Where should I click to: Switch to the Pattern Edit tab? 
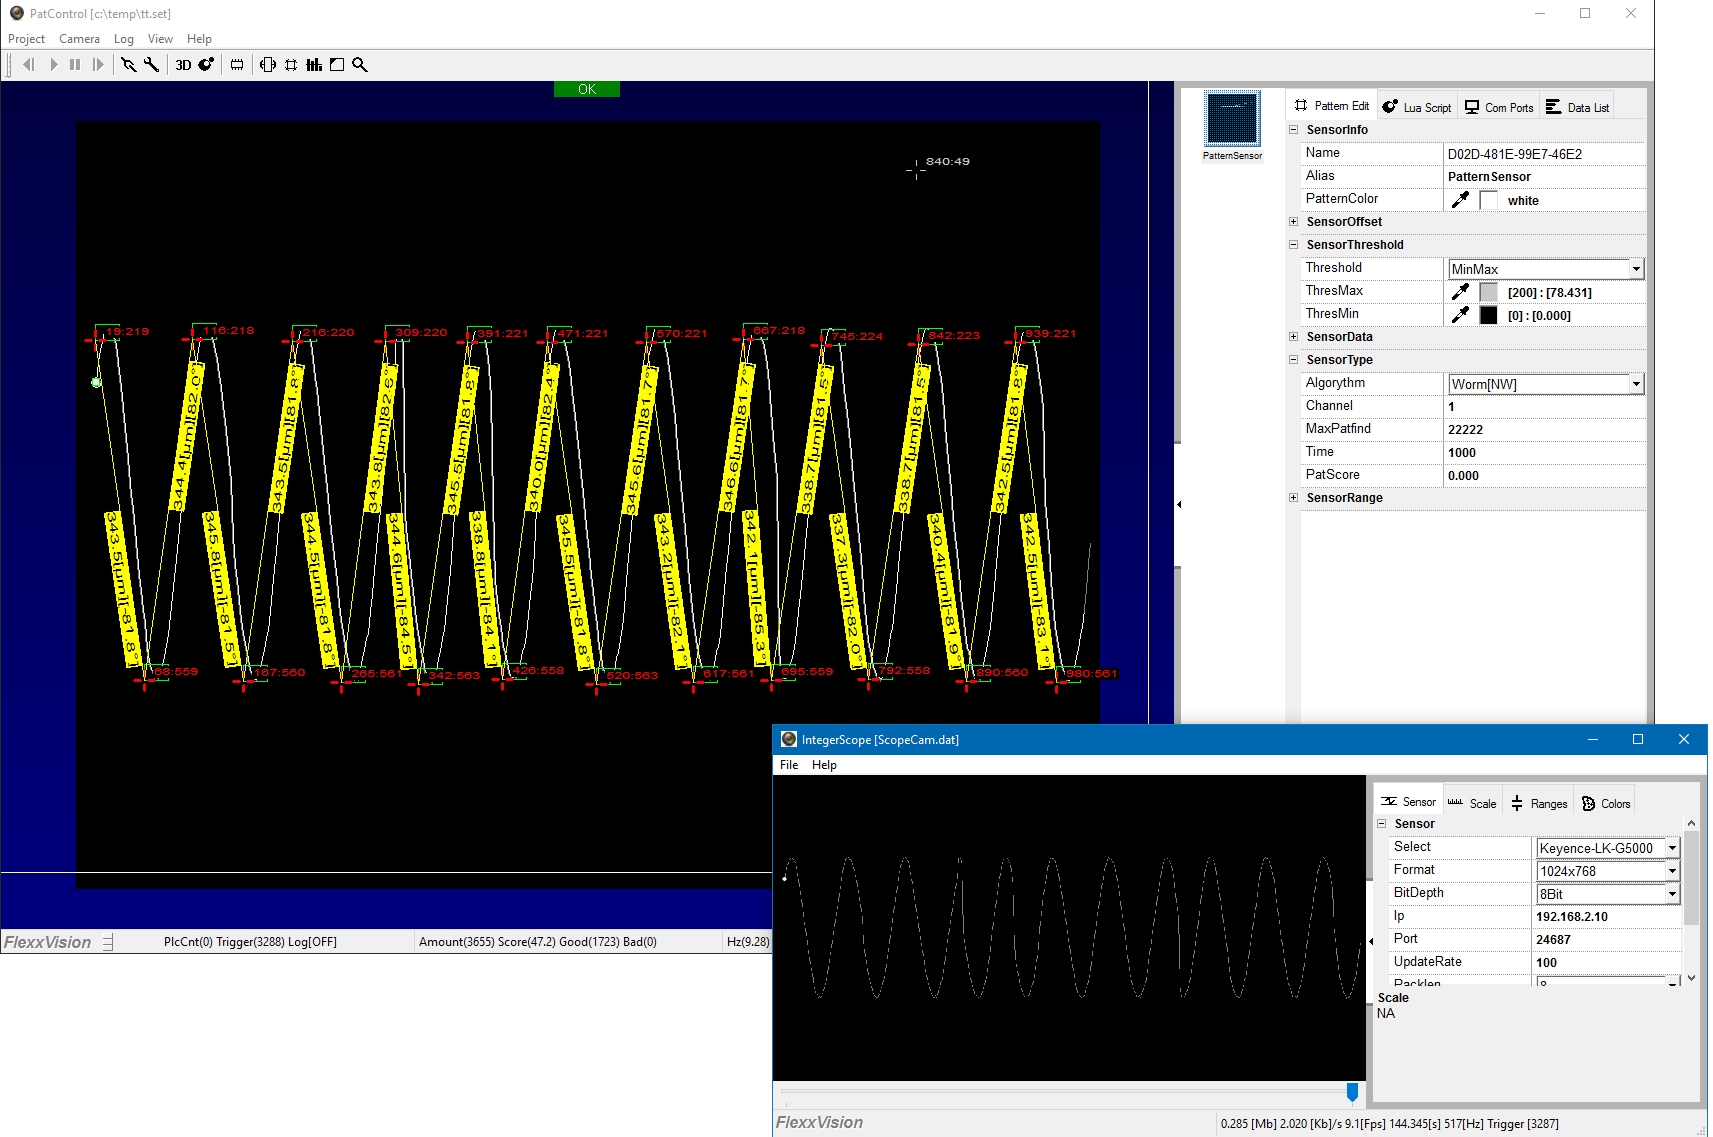click(1331, 106)
